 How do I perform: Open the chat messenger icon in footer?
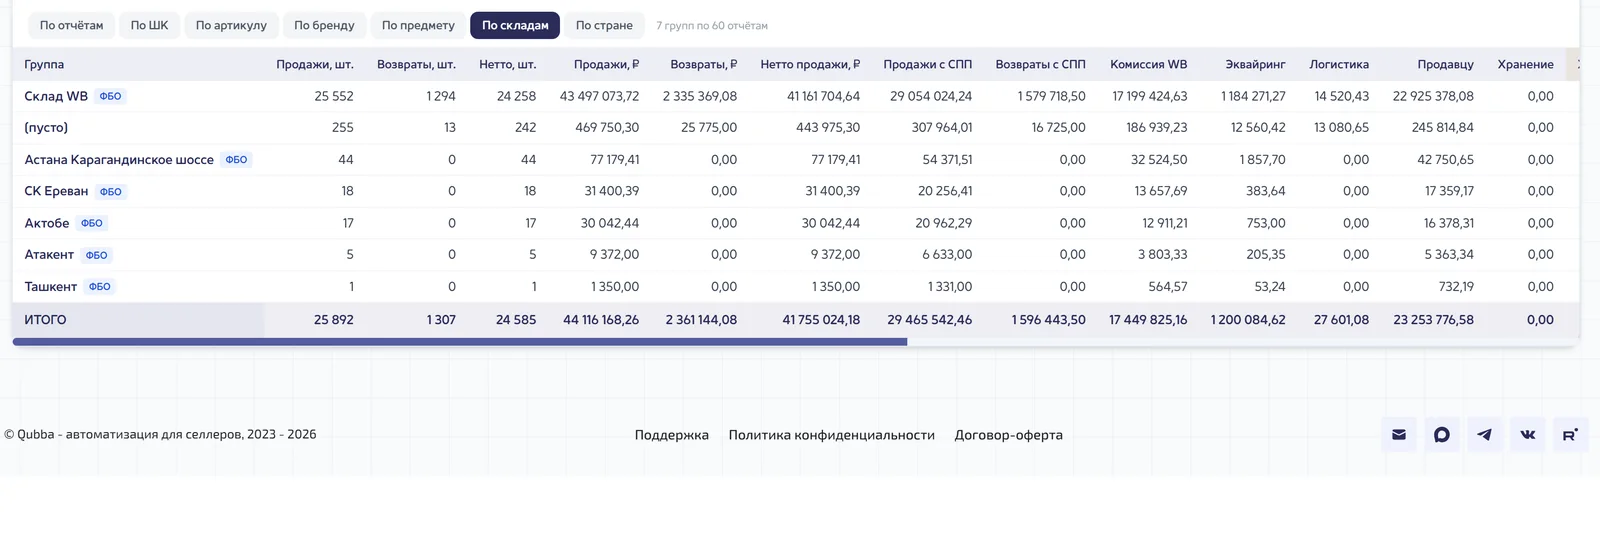point(1442,435)
